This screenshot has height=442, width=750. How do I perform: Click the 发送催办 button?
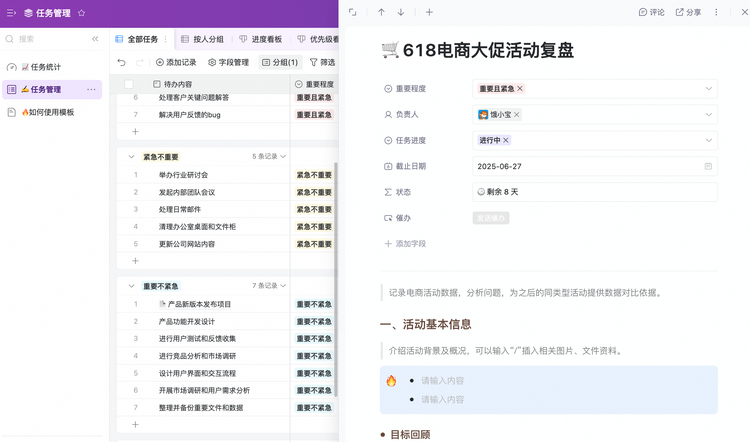coord(491,218)
